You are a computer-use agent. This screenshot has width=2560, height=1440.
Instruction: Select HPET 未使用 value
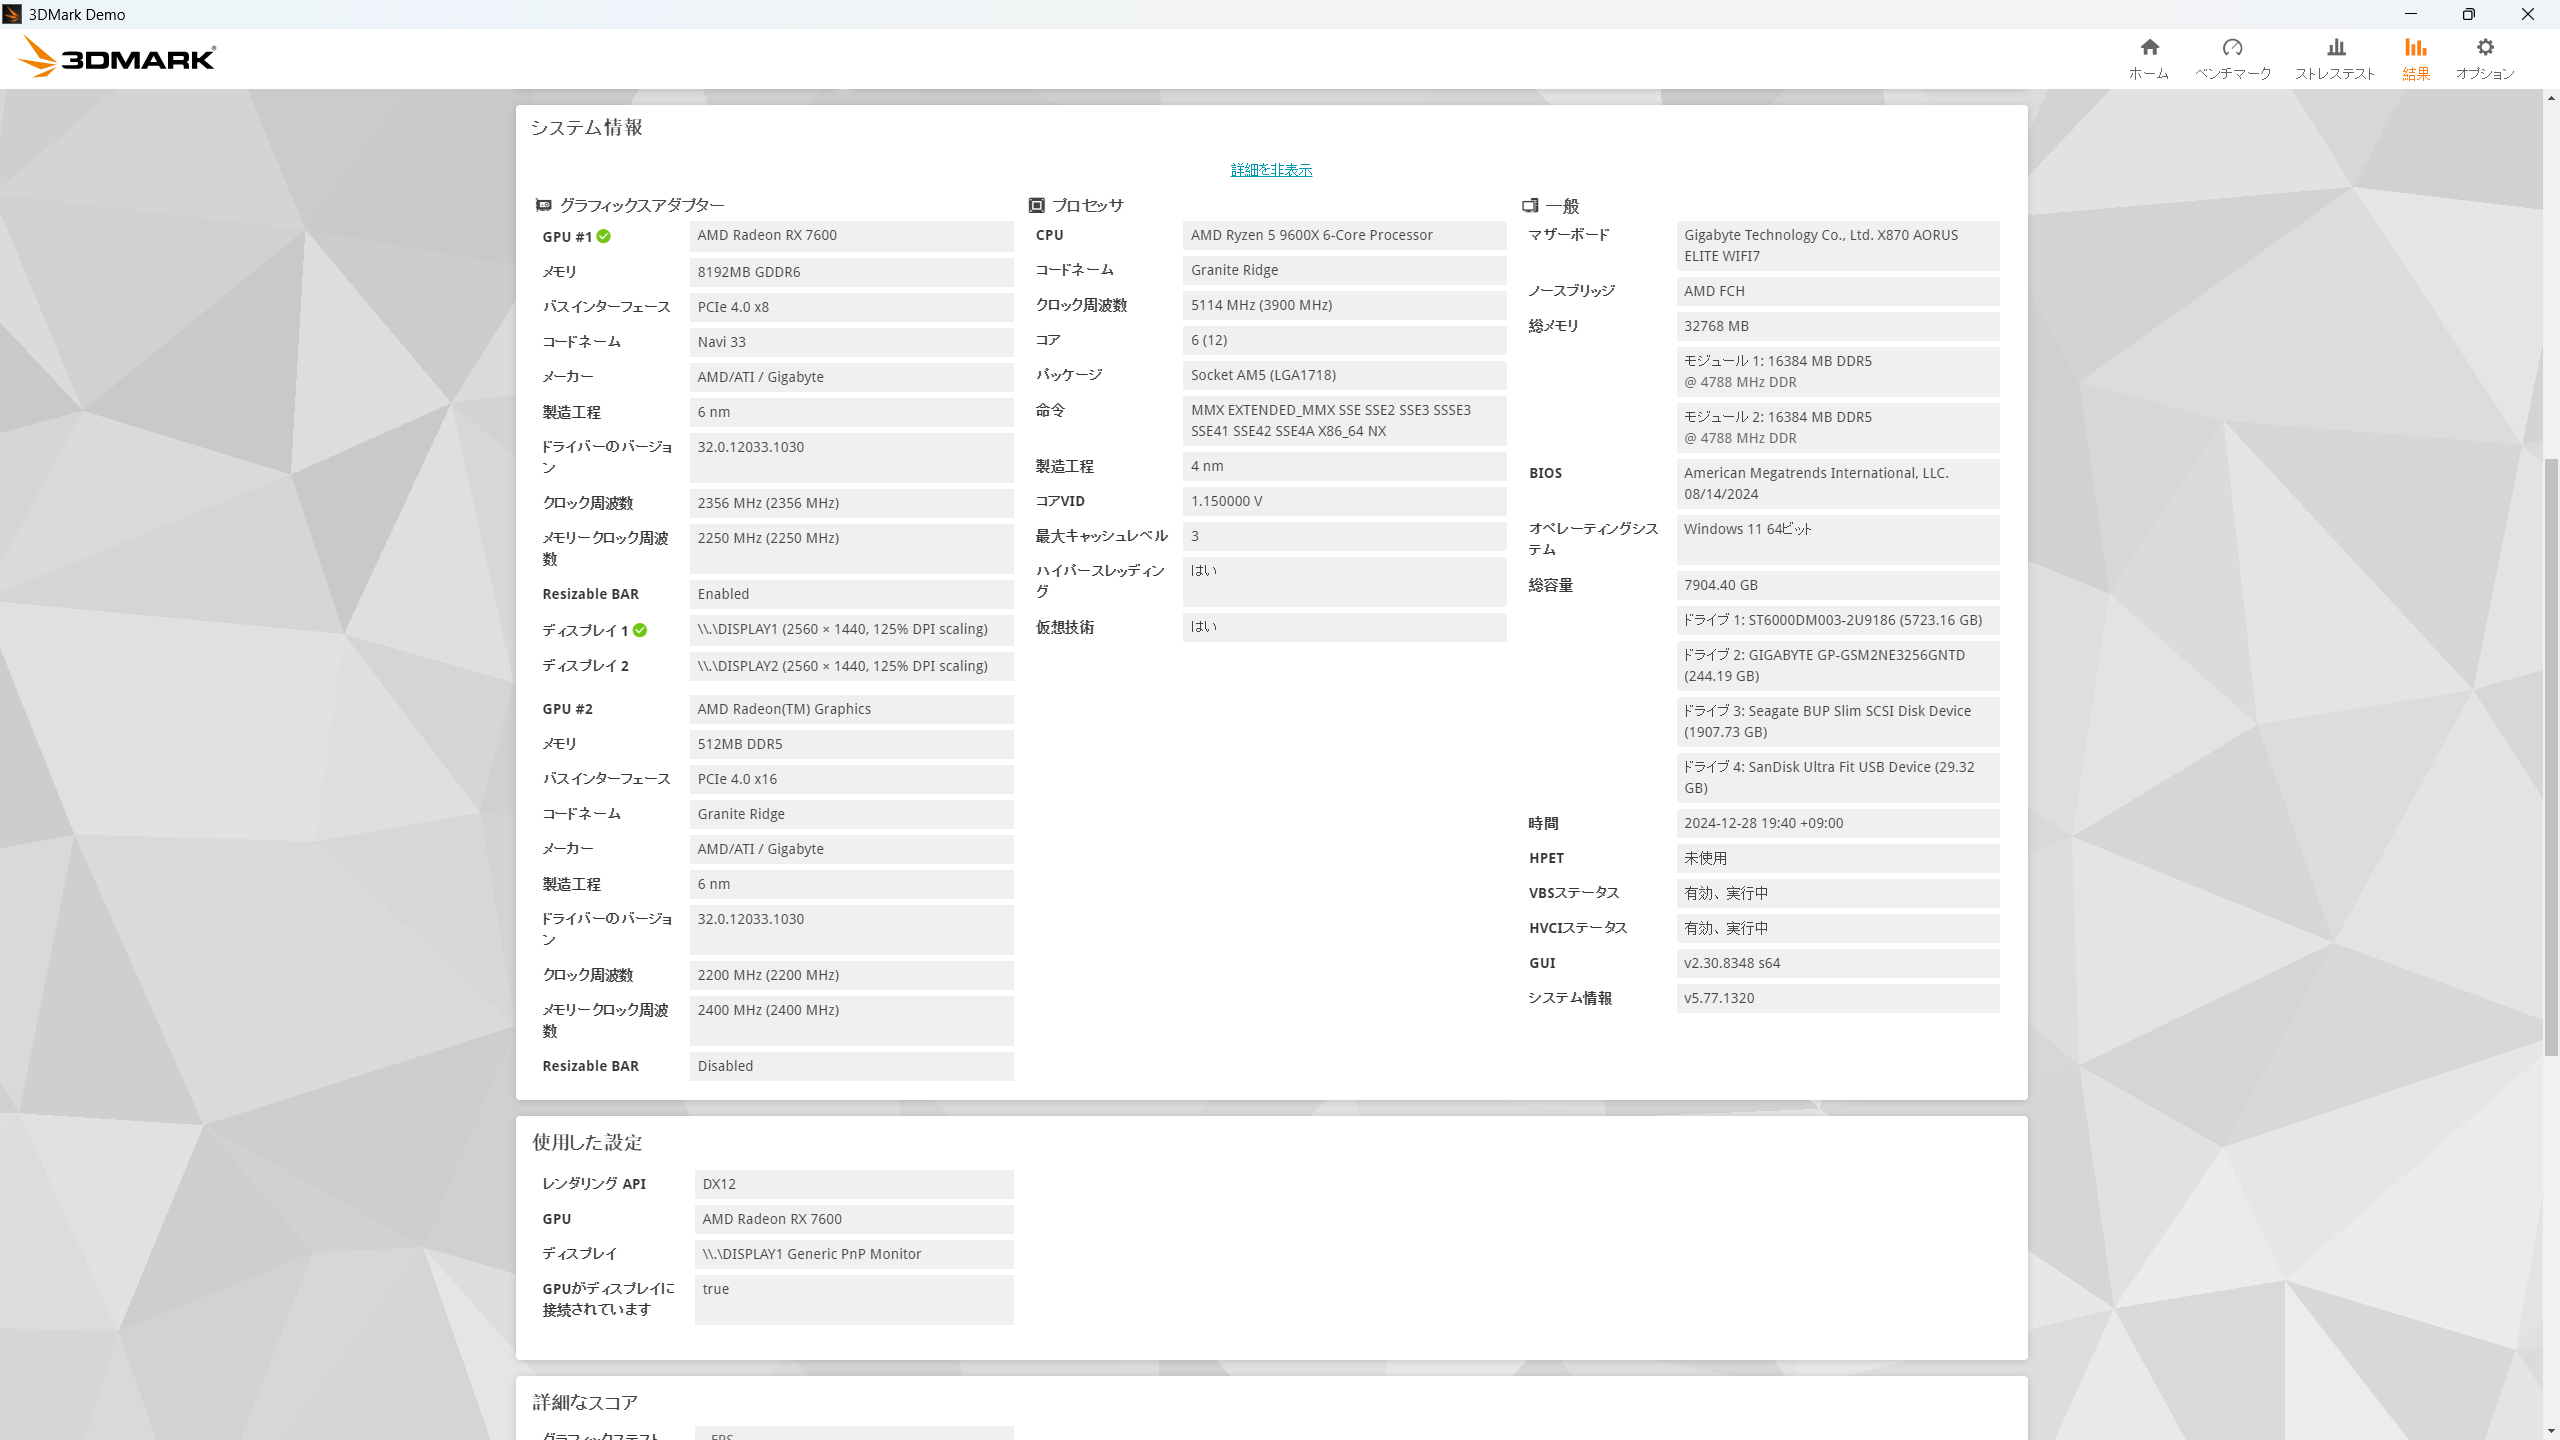click(1838, 858)
